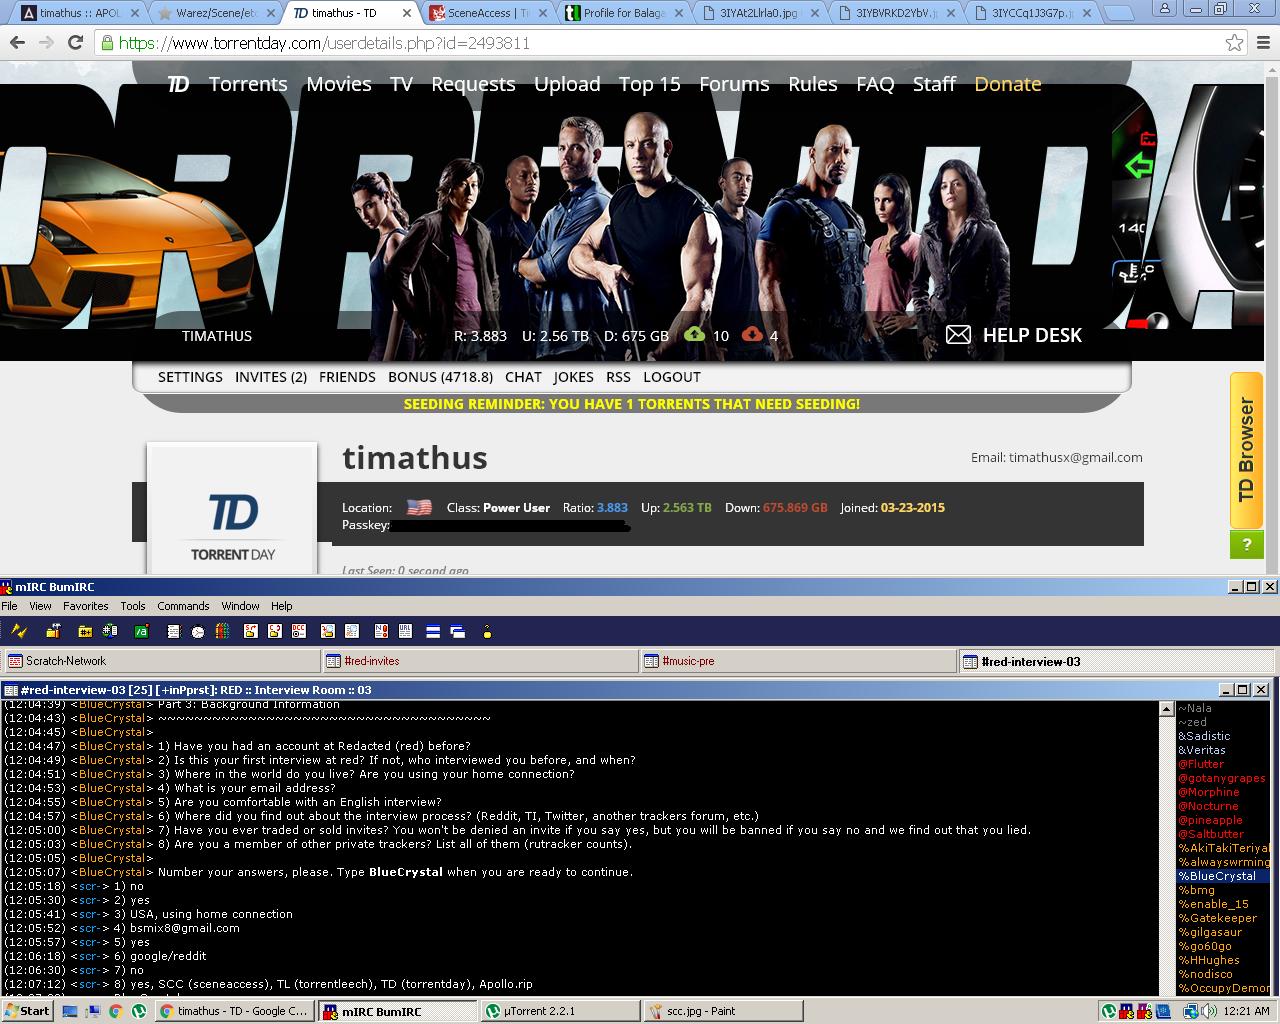Open Torrents in site navigation

pos(248,84)
